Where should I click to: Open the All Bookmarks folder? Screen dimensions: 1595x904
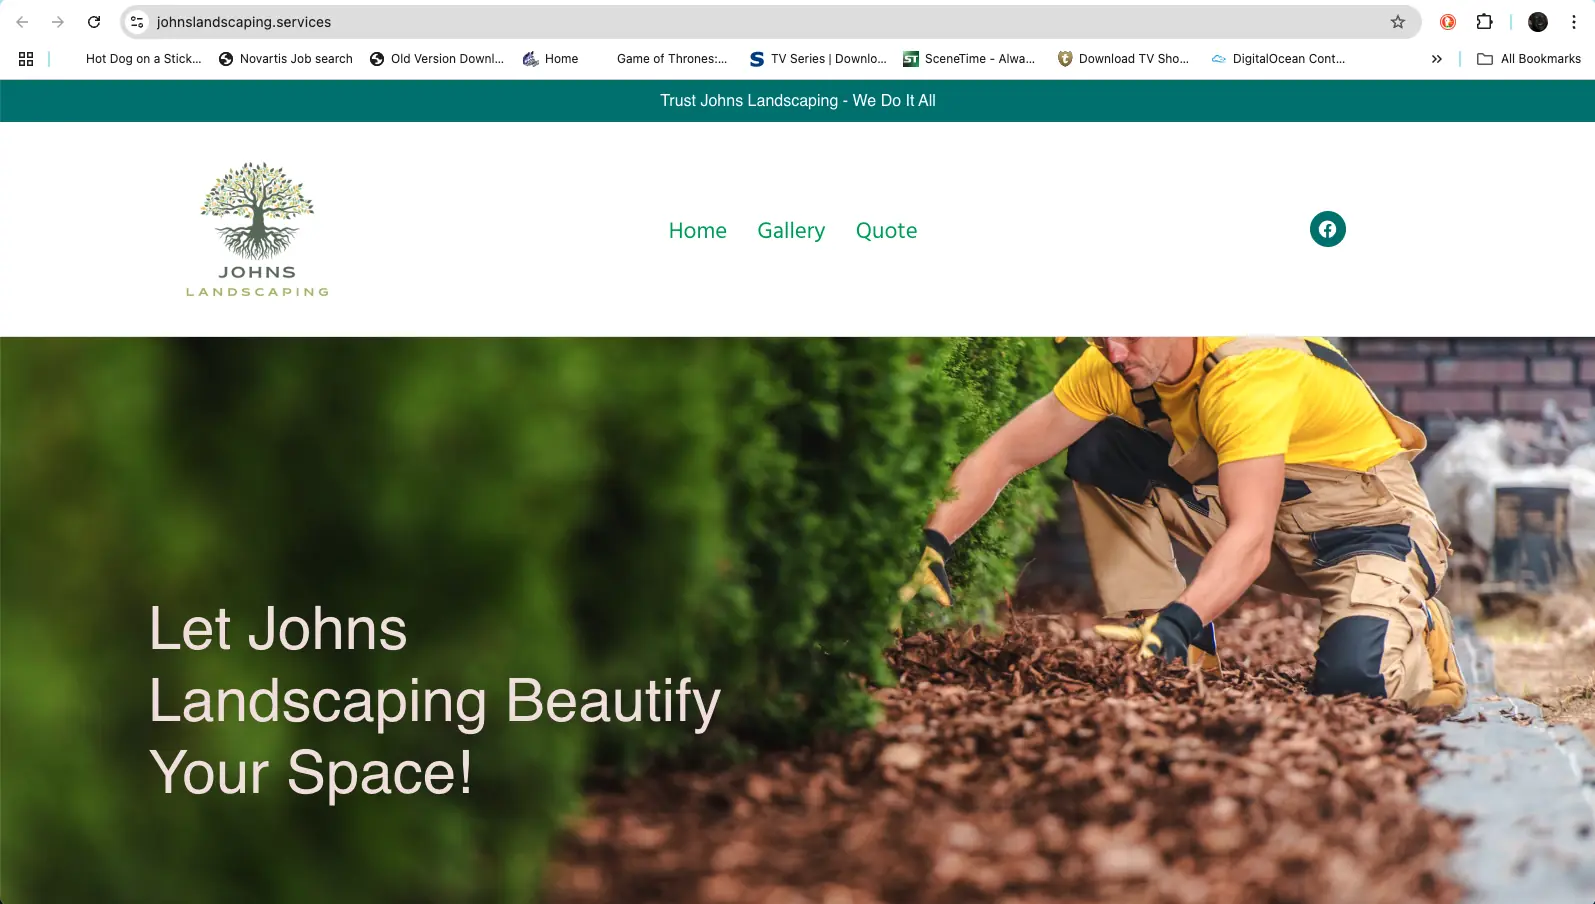[x=1529, y=59]
